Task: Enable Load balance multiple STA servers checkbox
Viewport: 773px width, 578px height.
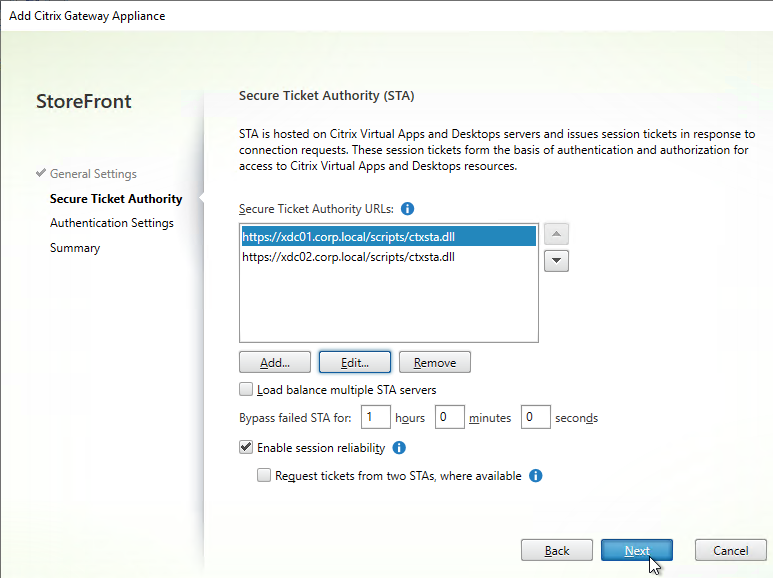Action: [x=246, y=390]
